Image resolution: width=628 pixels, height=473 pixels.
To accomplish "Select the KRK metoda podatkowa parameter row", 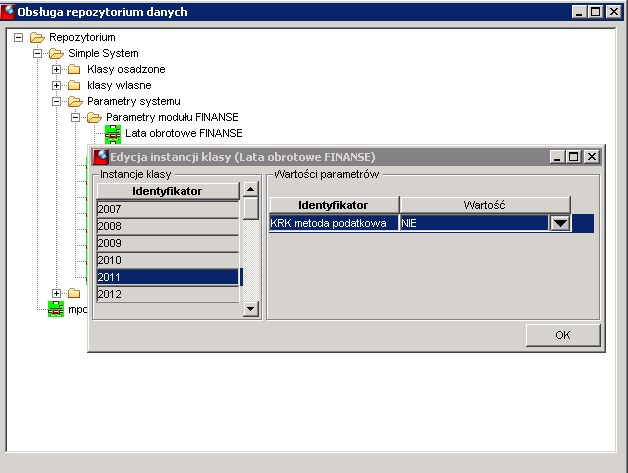I will tap(431, 223).
